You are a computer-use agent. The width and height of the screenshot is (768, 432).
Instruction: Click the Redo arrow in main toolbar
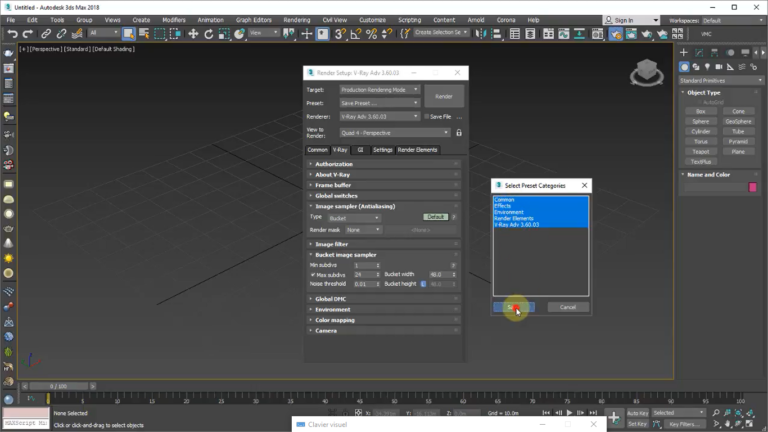(28, 34)
